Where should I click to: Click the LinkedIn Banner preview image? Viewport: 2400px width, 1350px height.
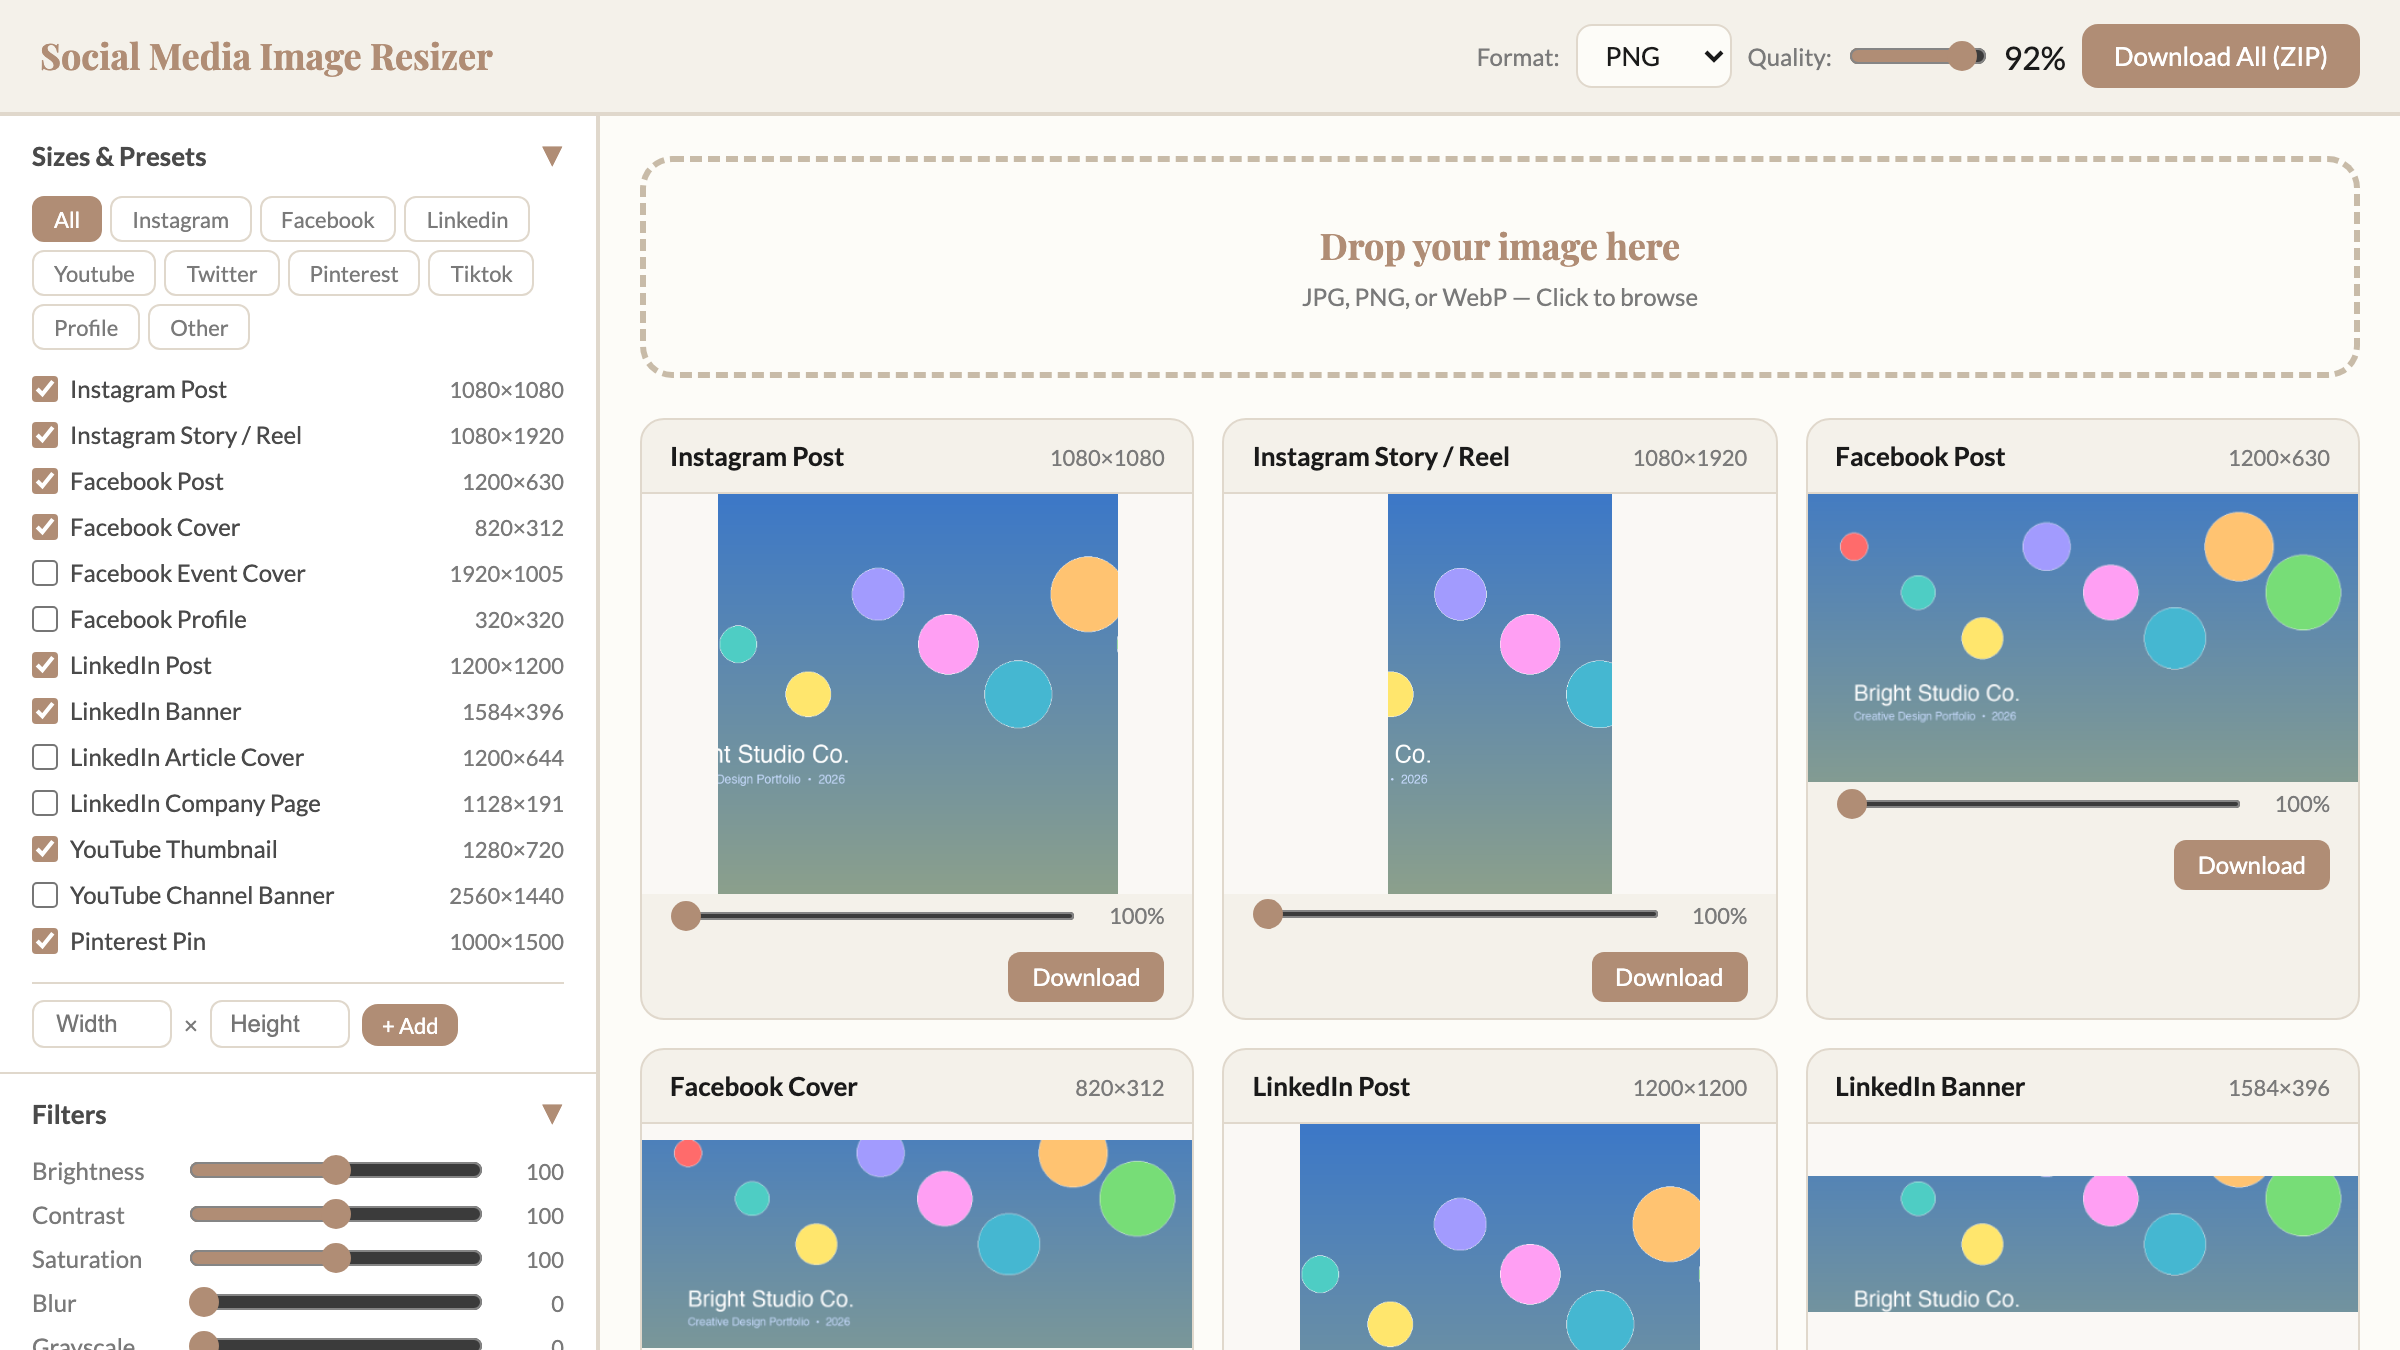coord(2083,1244)
